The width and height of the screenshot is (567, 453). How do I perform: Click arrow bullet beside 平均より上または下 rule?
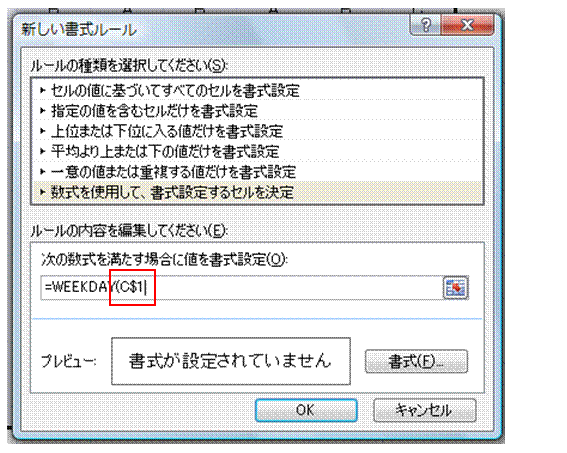point(43,151)
